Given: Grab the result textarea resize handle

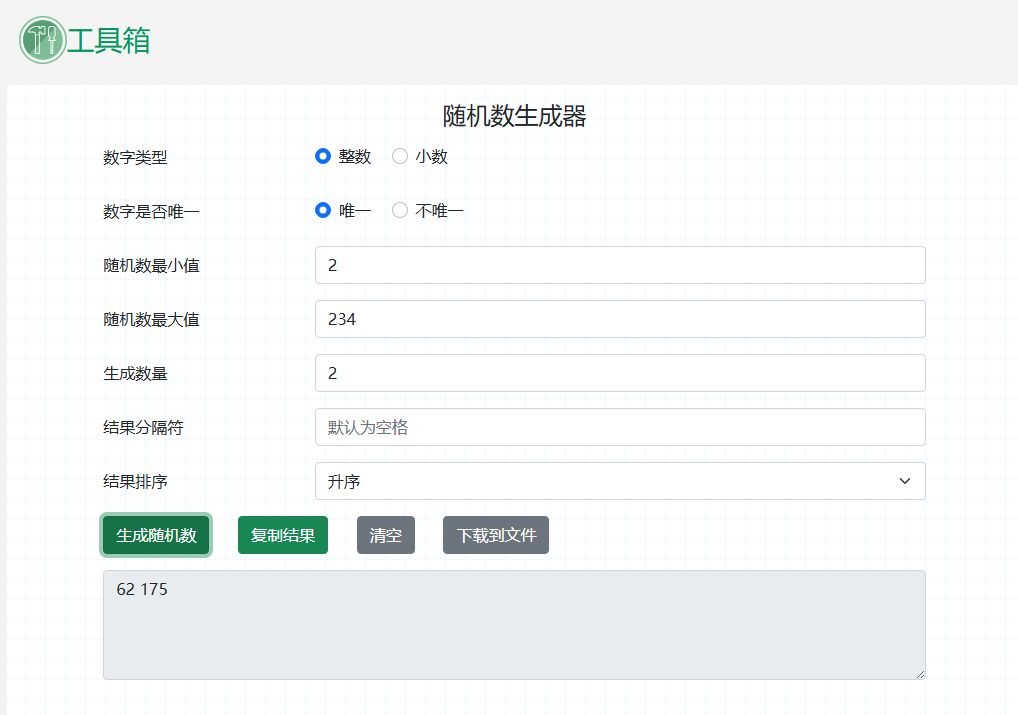Looking at the screenshot, I should (x=921, y=675).
